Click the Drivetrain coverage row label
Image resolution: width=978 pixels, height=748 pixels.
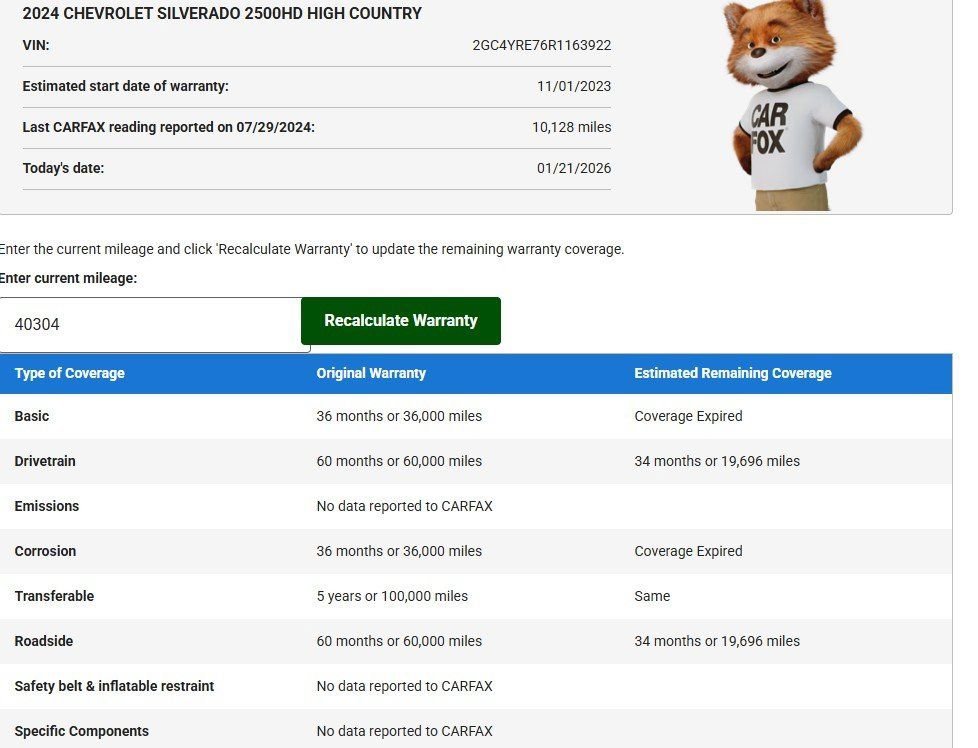45,461
